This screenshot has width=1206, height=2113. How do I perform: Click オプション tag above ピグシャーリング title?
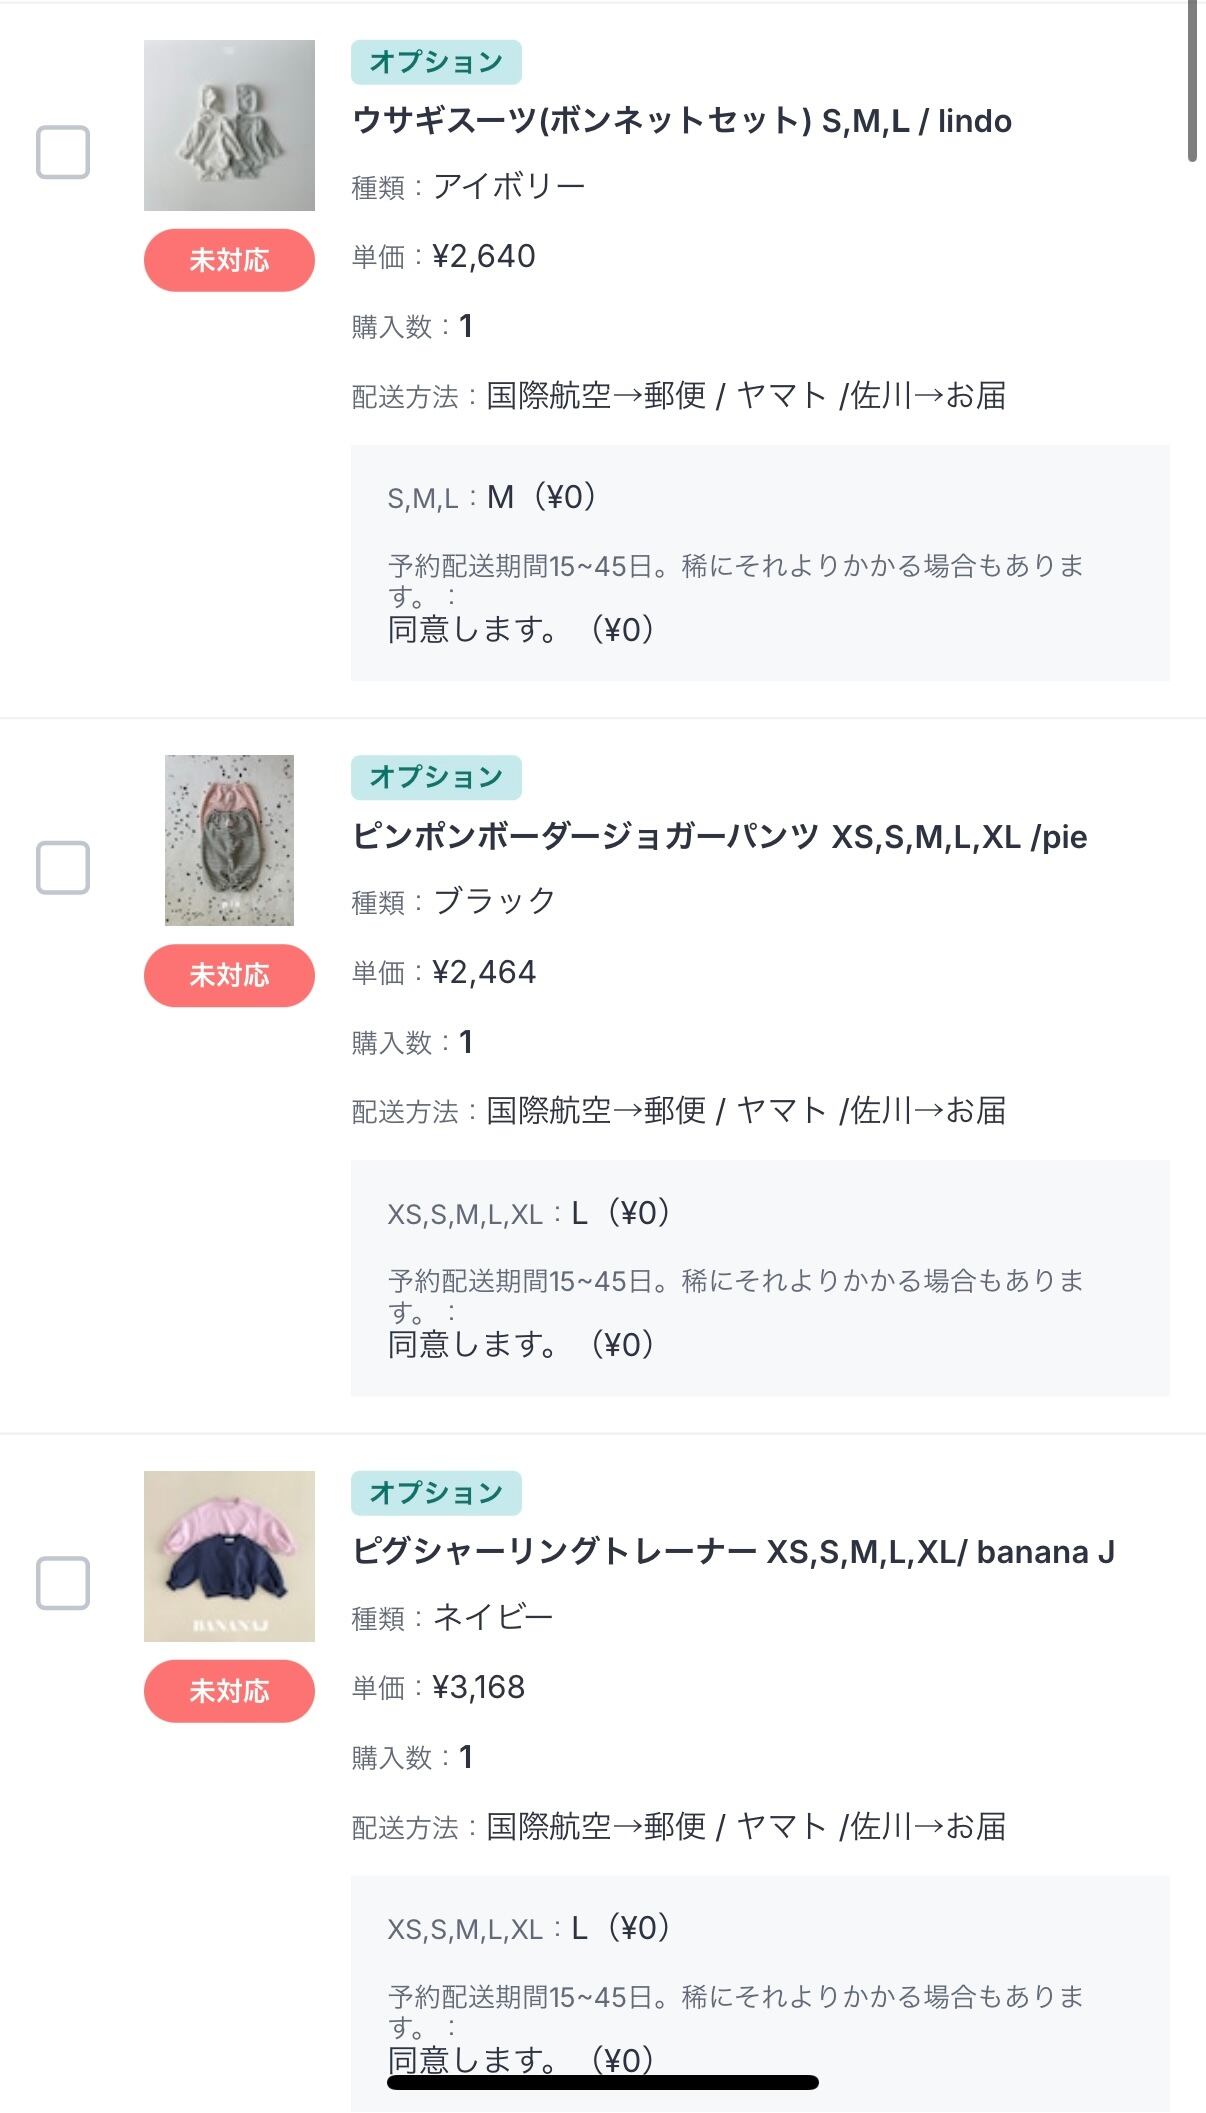[x=436, y=1493]
